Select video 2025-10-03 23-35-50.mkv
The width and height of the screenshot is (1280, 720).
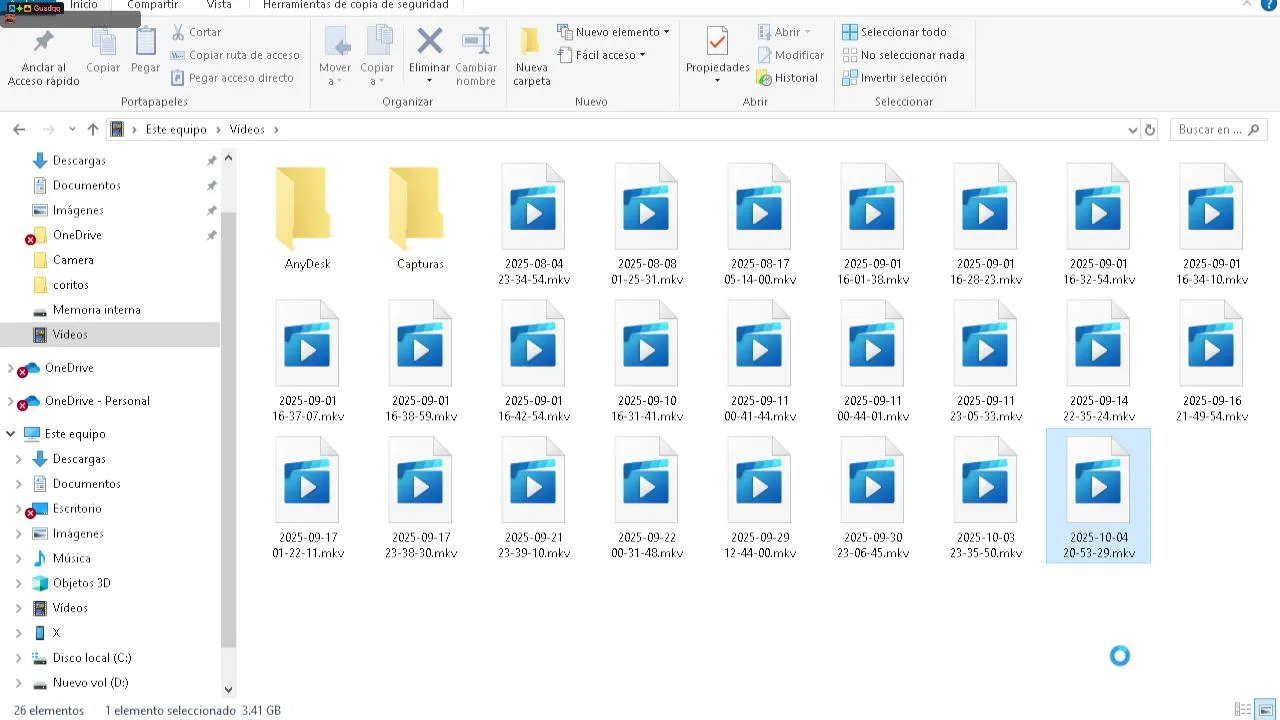[x=986, y=498]
